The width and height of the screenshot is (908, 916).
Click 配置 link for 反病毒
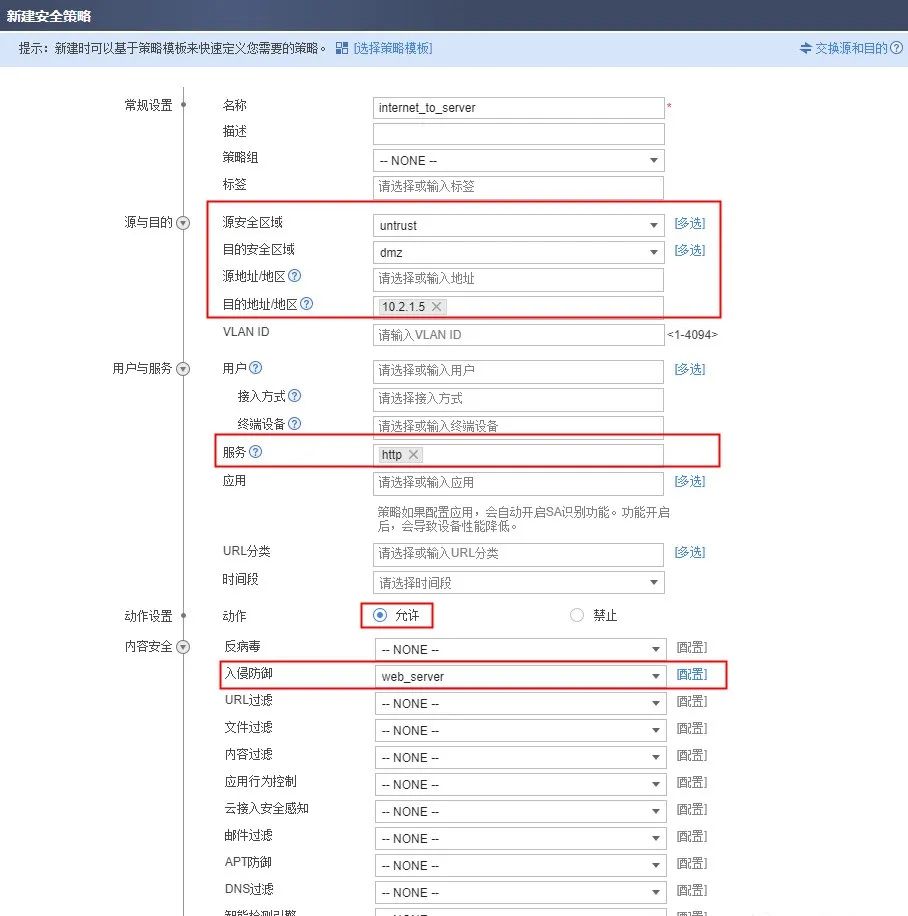tap(692, 647)
